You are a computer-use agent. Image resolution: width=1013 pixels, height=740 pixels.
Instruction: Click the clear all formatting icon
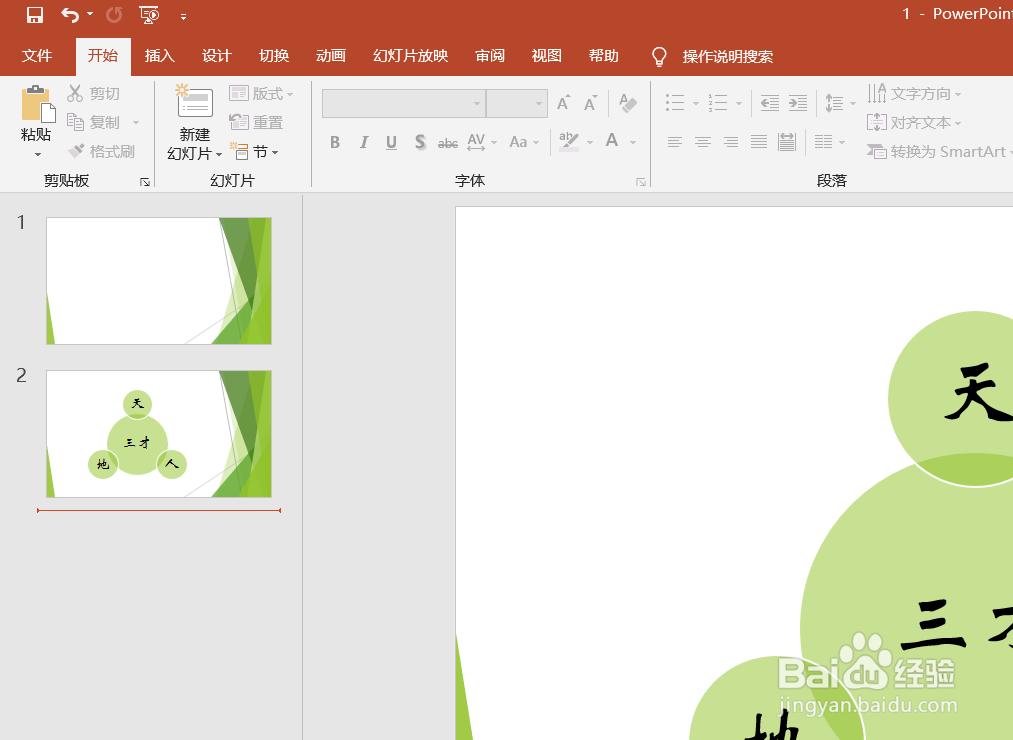[x=627, y=103]
